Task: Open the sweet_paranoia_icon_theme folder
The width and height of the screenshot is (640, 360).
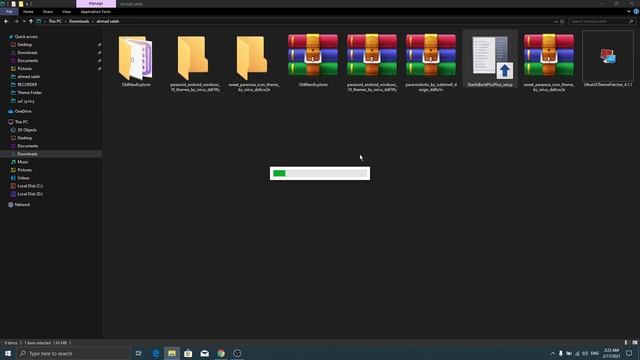Action: coord(253,63)
